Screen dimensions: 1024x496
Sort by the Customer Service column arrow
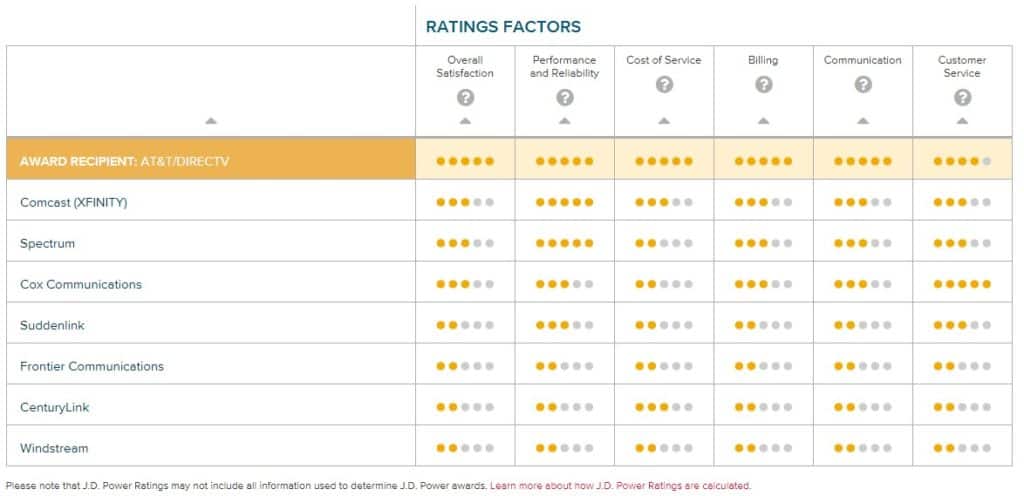962,121
